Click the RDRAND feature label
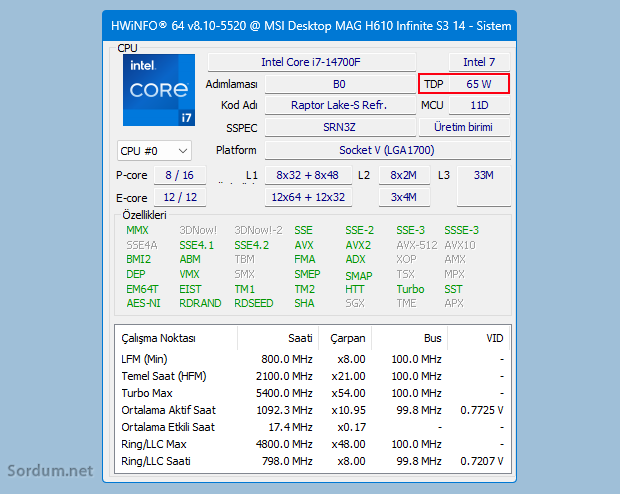 pyautogui.click(x=200, y=303)
